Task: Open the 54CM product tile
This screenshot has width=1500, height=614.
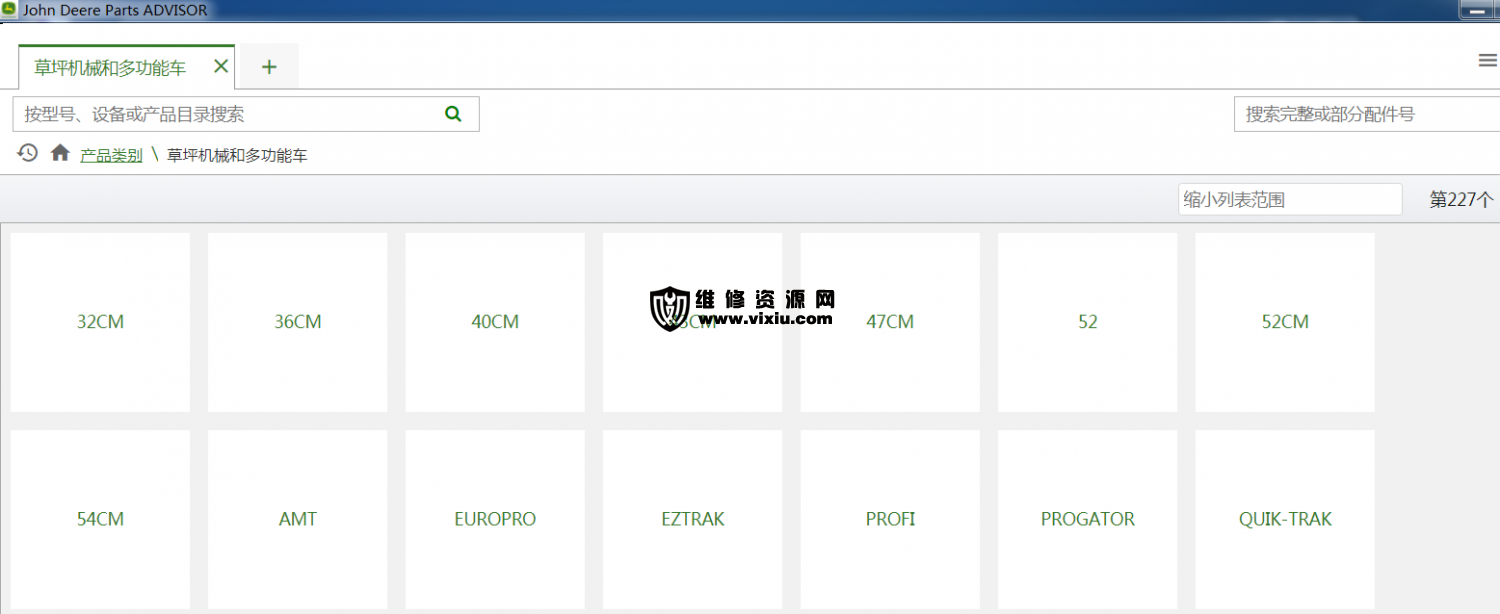Action: (100, 519)
